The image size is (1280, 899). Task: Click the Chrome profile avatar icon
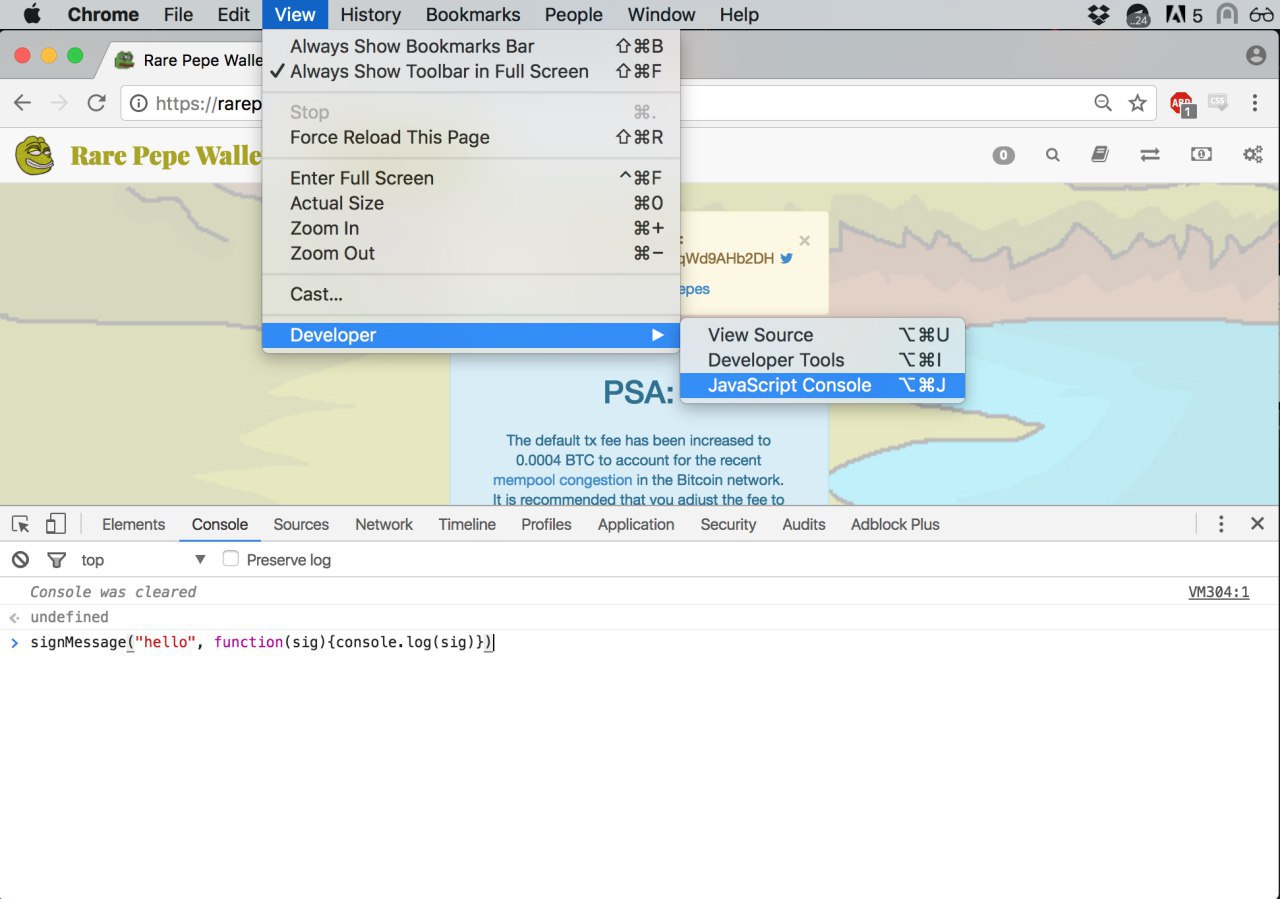point(1256,56)
